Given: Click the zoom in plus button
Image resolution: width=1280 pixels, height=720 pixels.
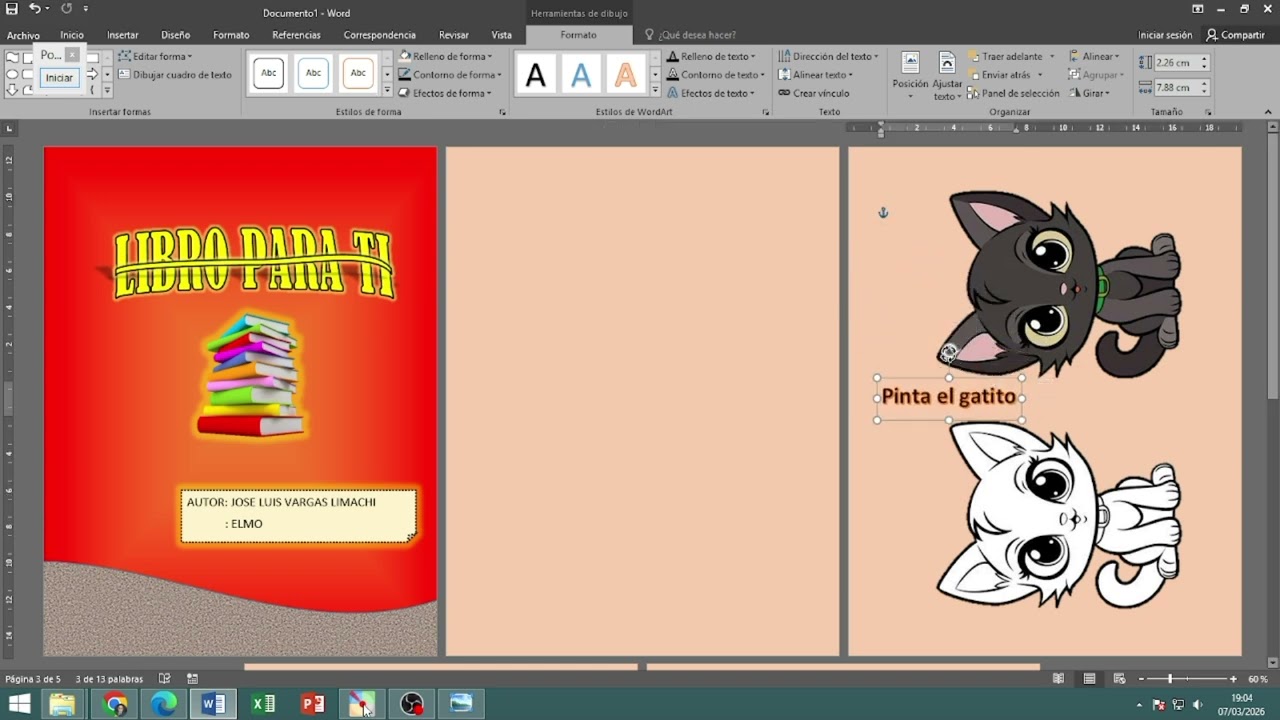Looking at the screenshot, I should 1233,679.
